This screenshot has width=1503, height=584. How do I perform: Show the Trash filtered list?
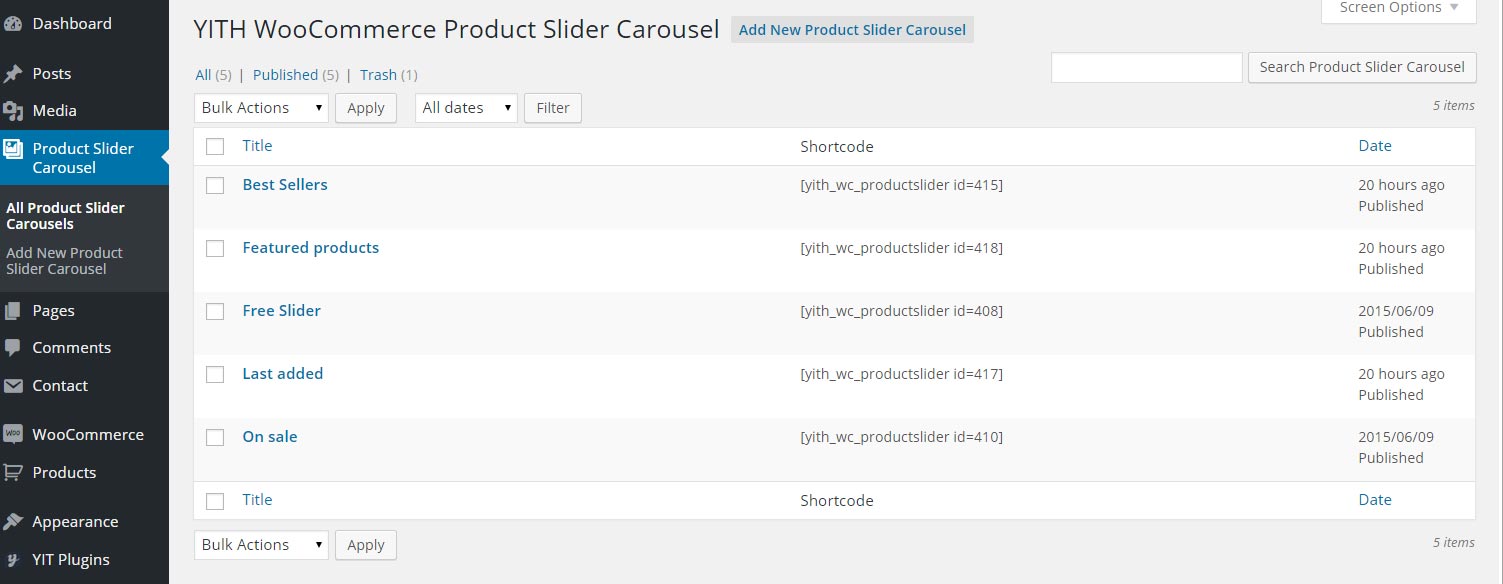(378, 75)
